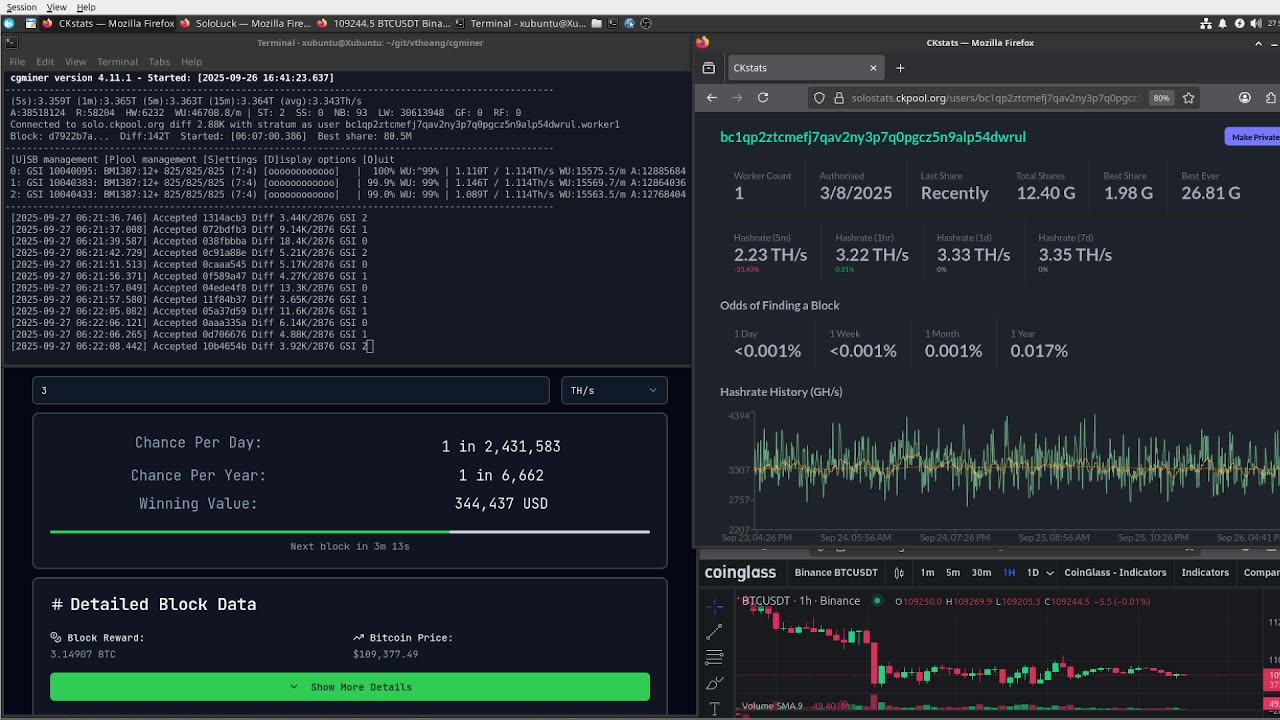Click the Block Reward cube icon
This screenshot has width=1280, height=720.
coord(56,638)
